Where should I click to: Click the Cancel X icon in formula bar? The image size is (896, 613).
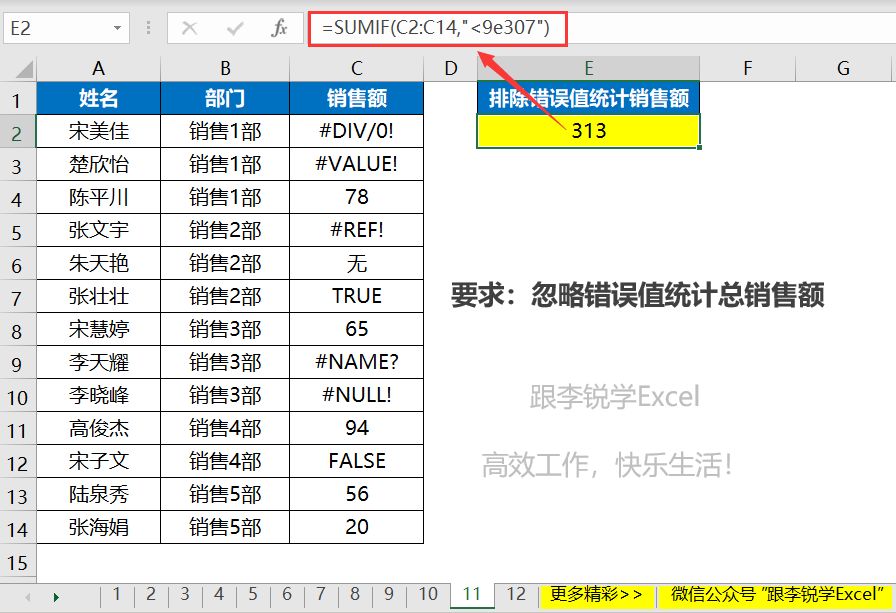pos(189,29)
